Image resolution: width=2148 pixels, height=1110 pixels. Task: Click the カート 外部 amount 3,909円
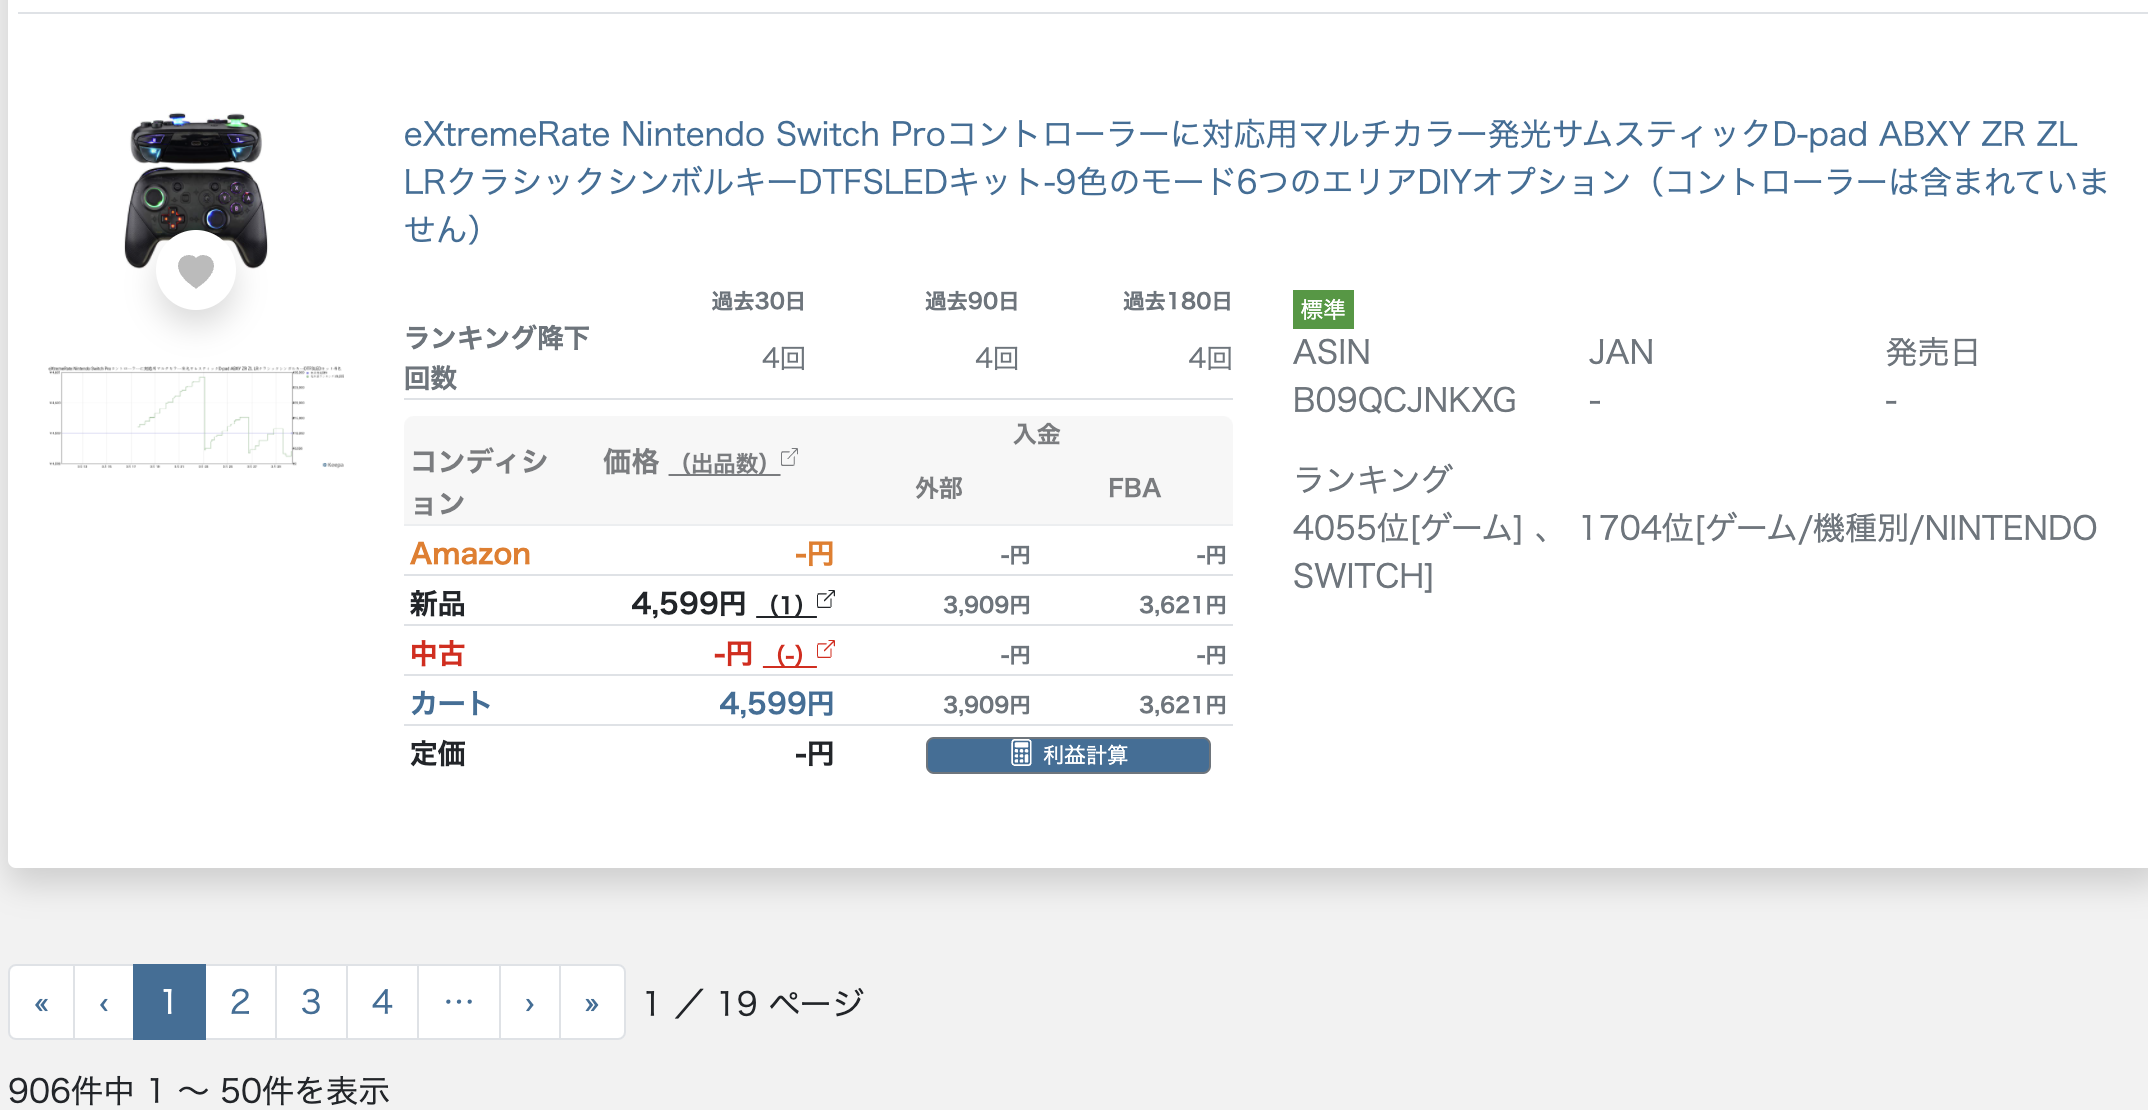tap(986, 705)
